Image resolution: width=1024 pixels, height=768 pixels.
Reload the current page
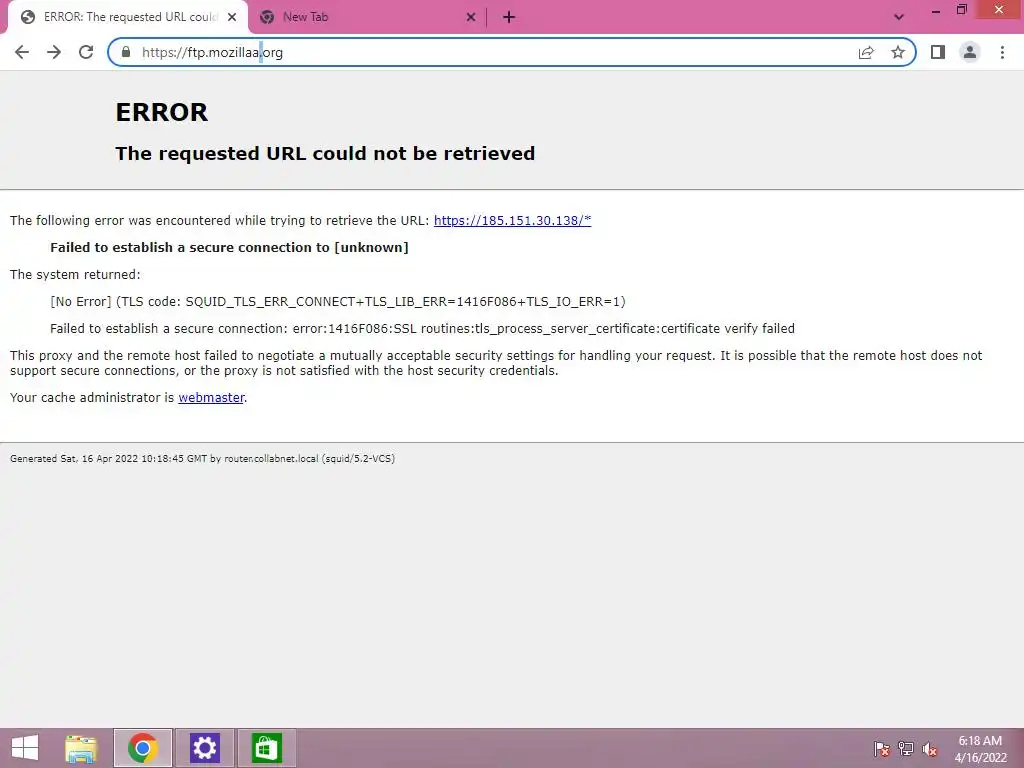86,52
